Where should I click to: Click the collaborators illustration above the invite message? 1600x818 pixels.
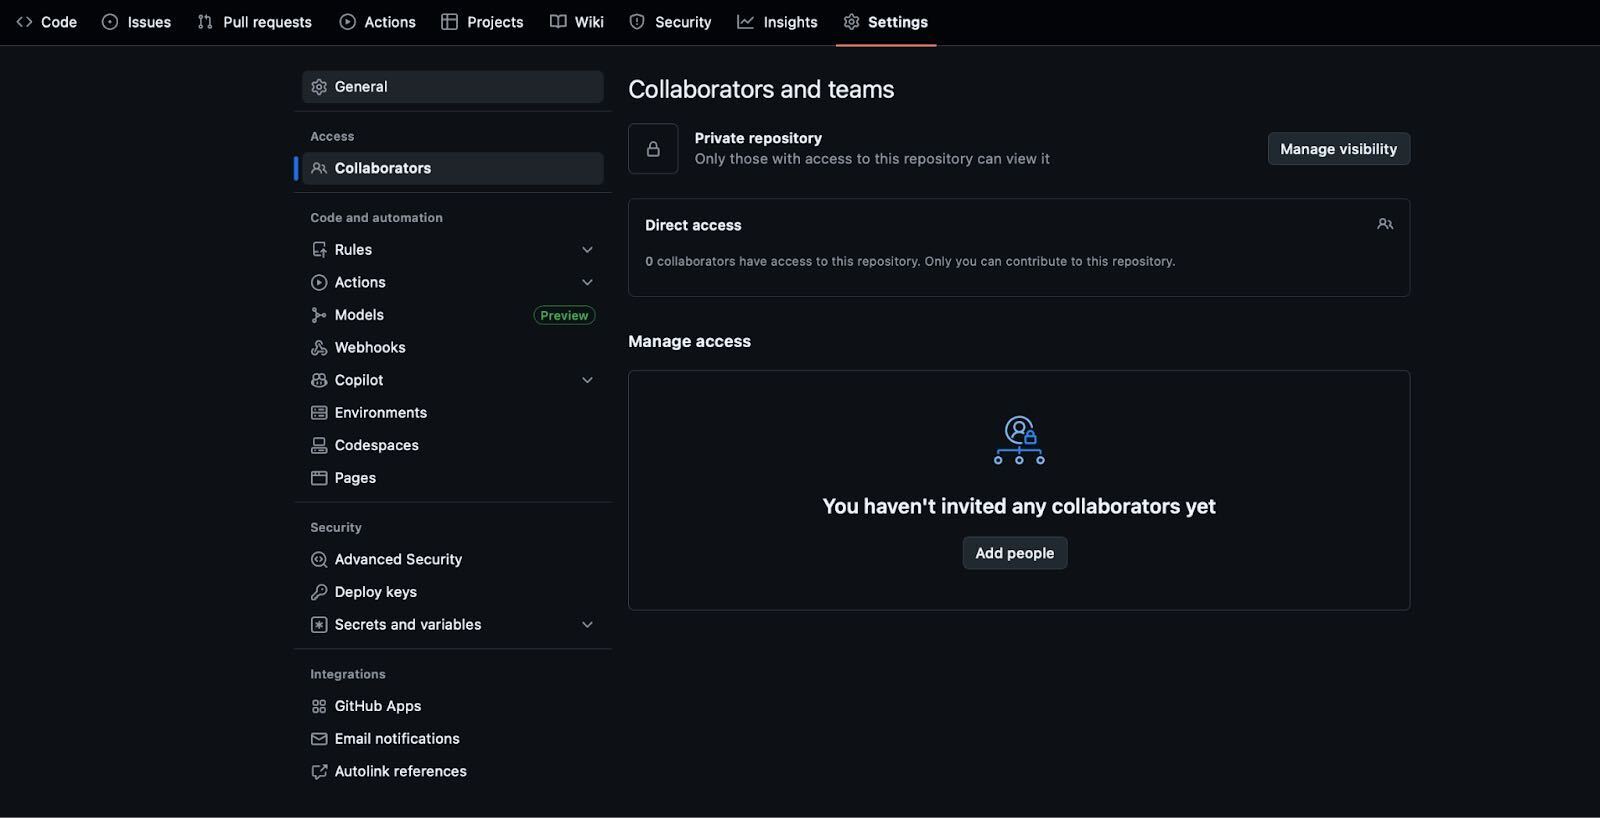point(1019,440)
